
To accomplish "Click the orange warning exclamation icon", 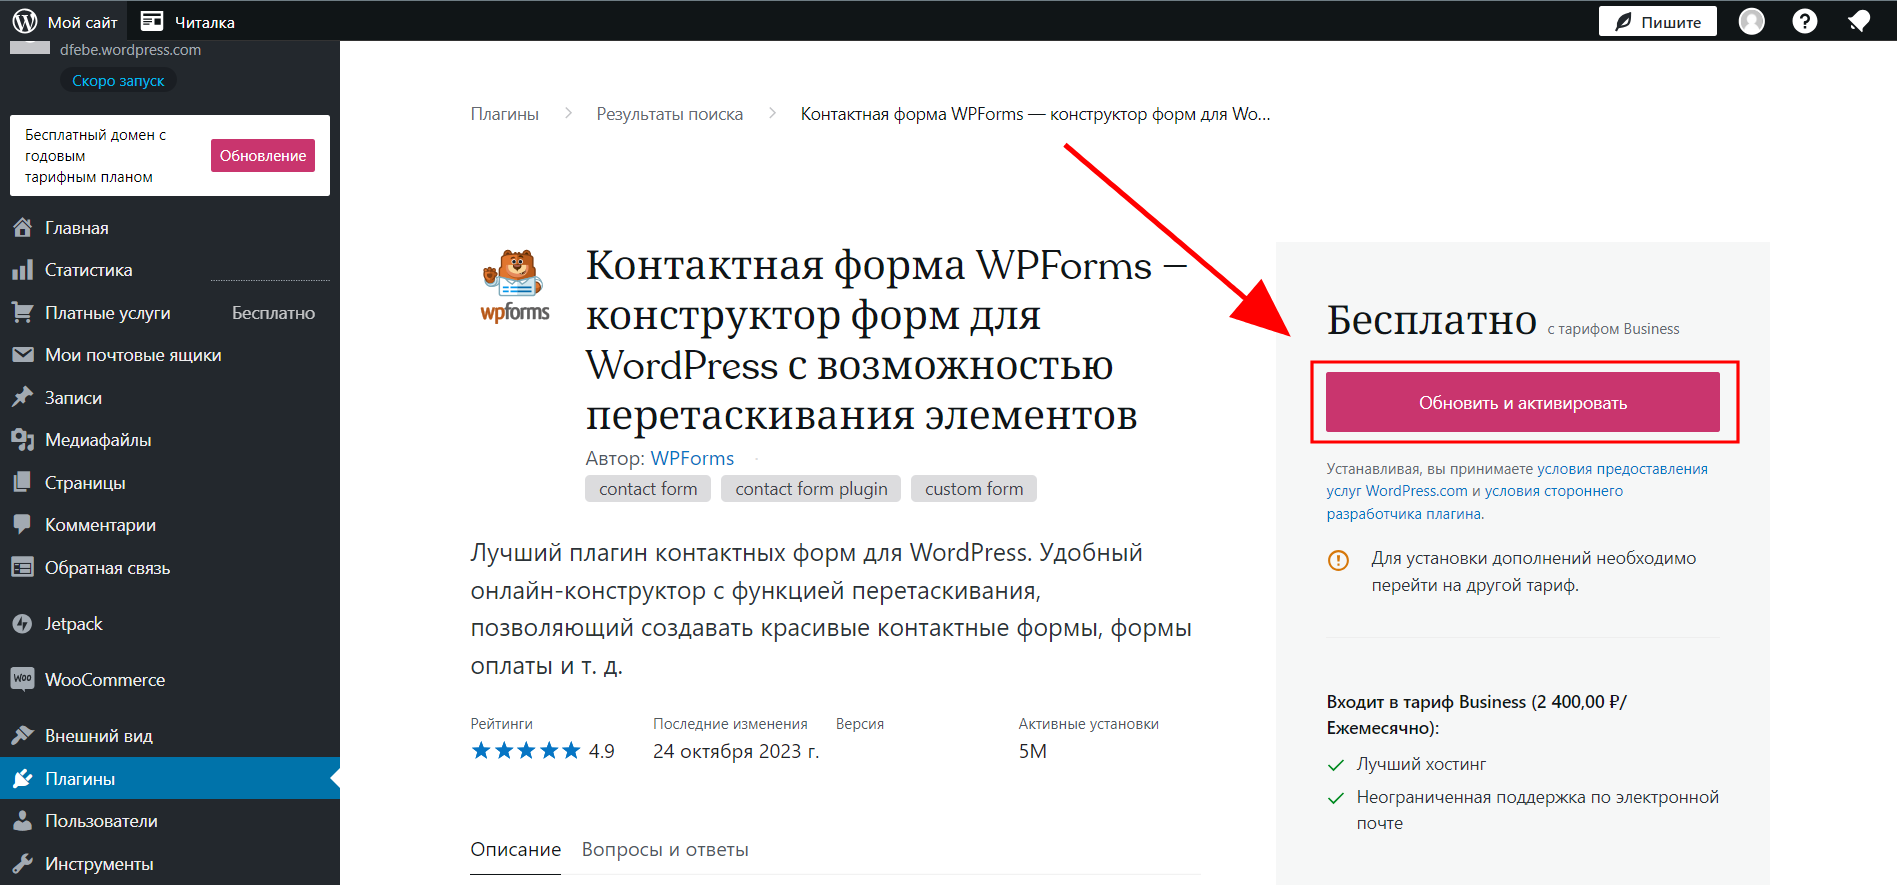I will 1338,560.
